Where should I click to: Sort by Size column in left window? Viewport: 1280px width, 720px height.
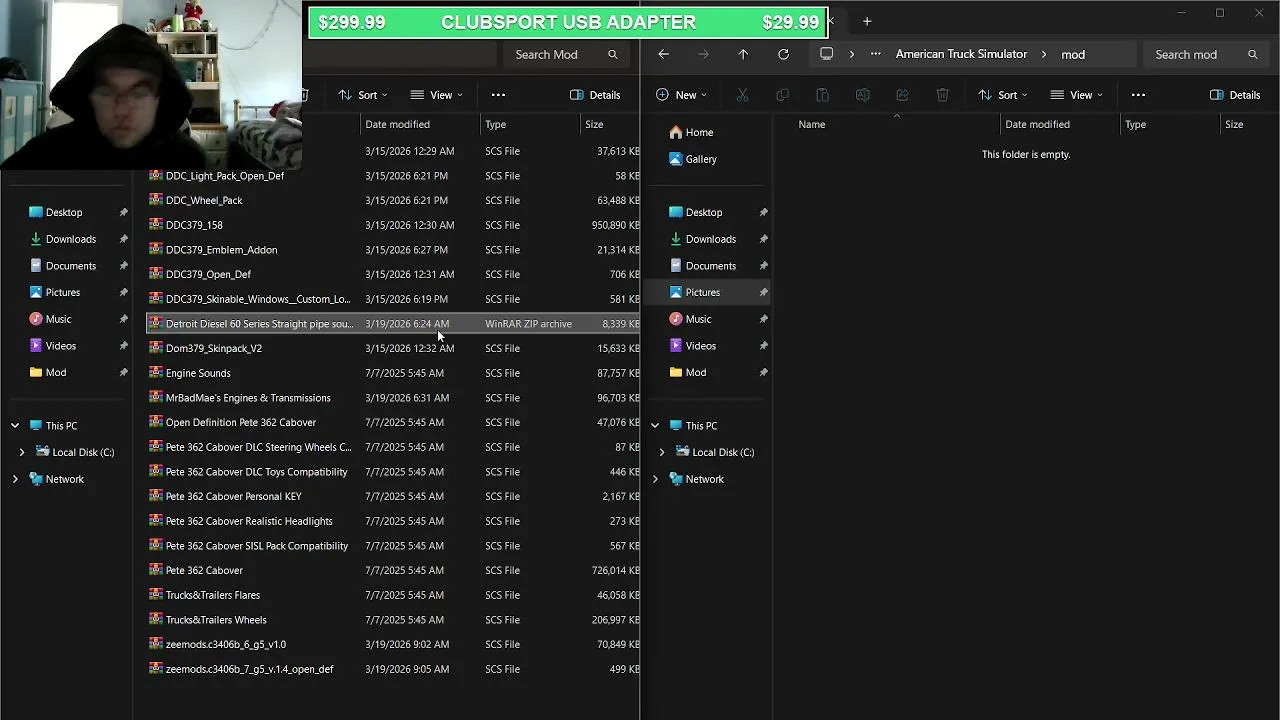coord(594,124)
